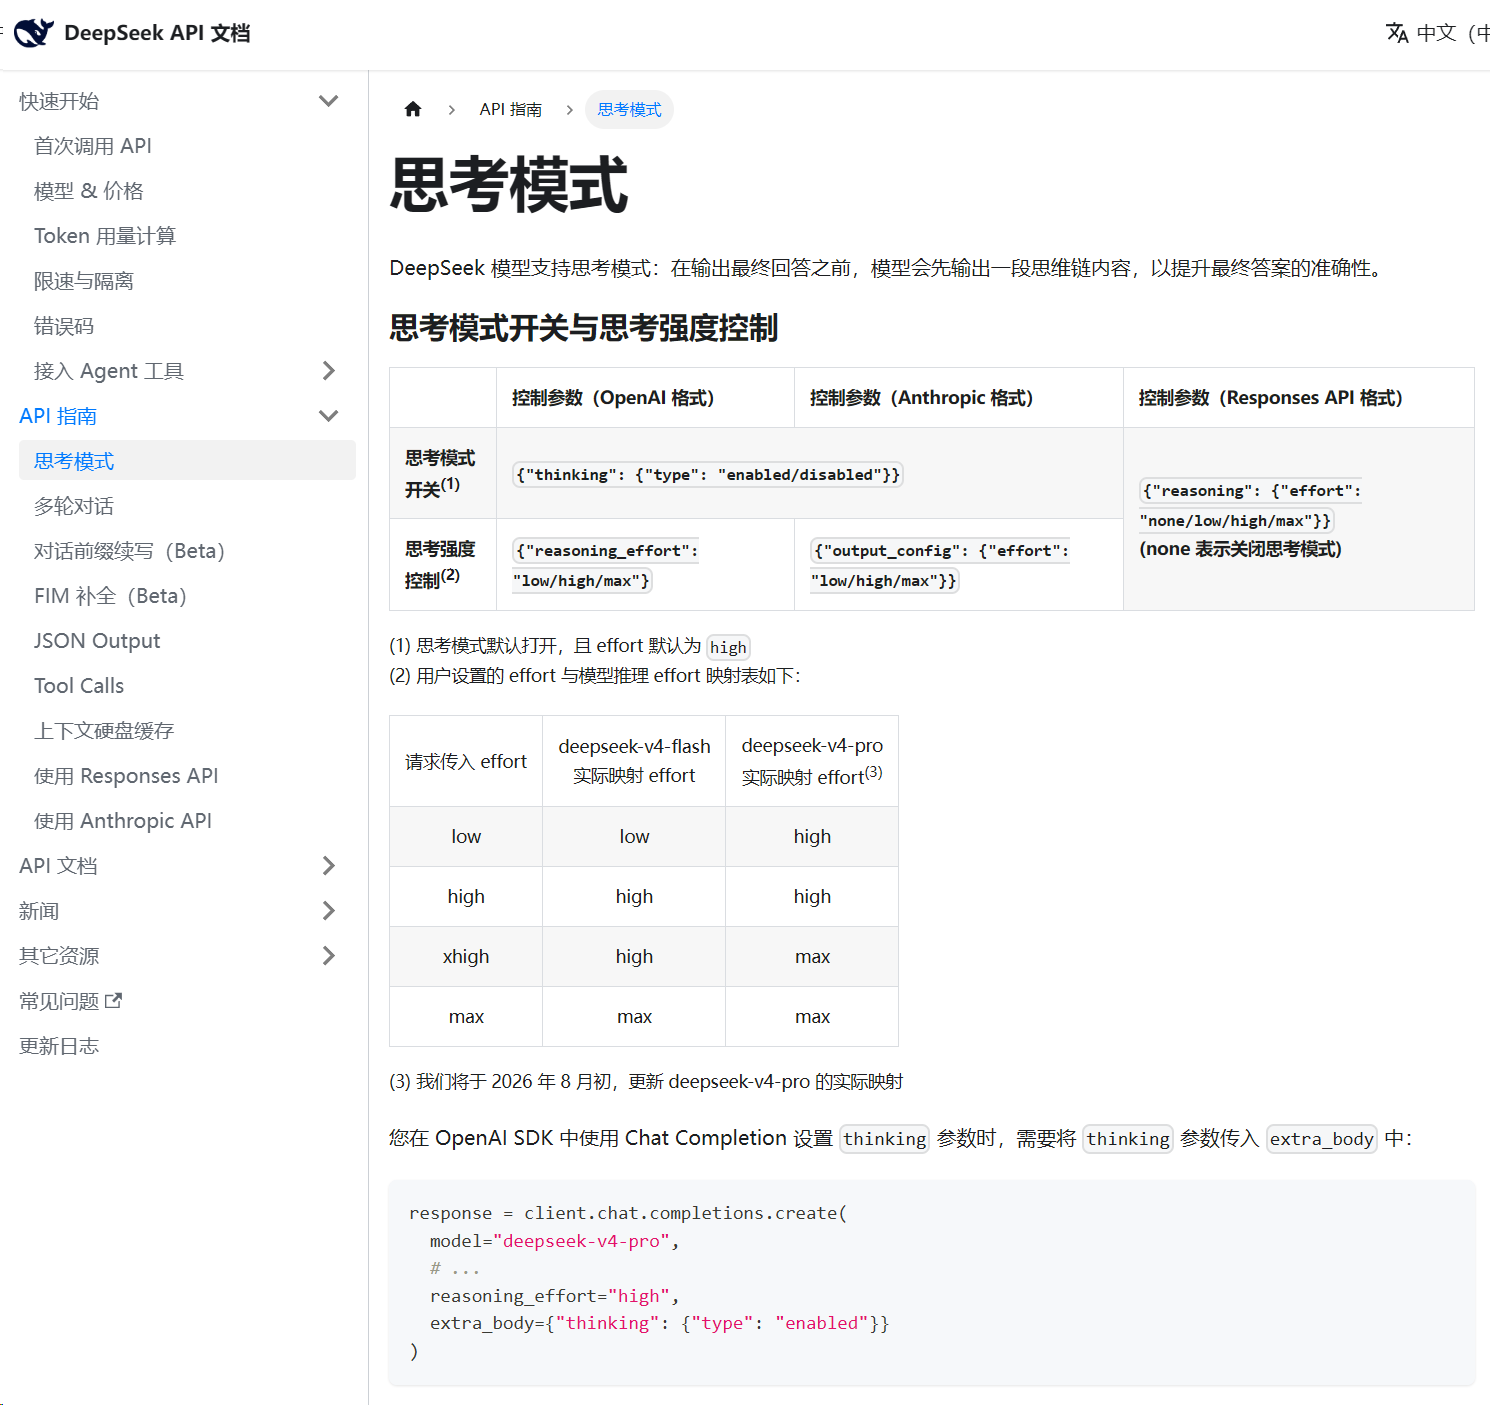This screenshot has width=1490, height=1405.
Task: Open 多轮对话 guide
Action: click(74, 506)
